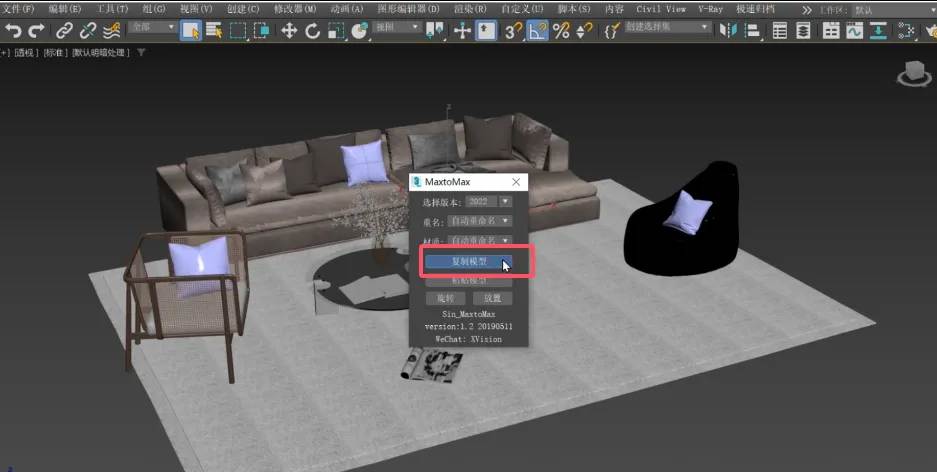Select the Move tool

click(x=289, y=30)
